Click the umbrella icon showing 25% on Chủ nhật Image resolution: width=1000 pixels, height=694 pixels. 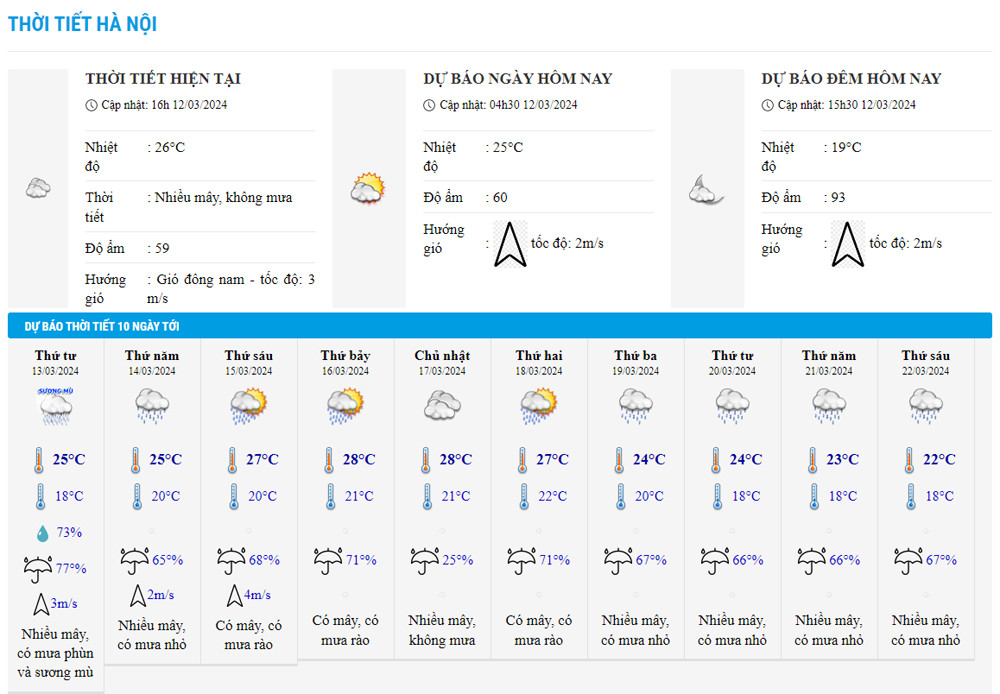[425, 560]
